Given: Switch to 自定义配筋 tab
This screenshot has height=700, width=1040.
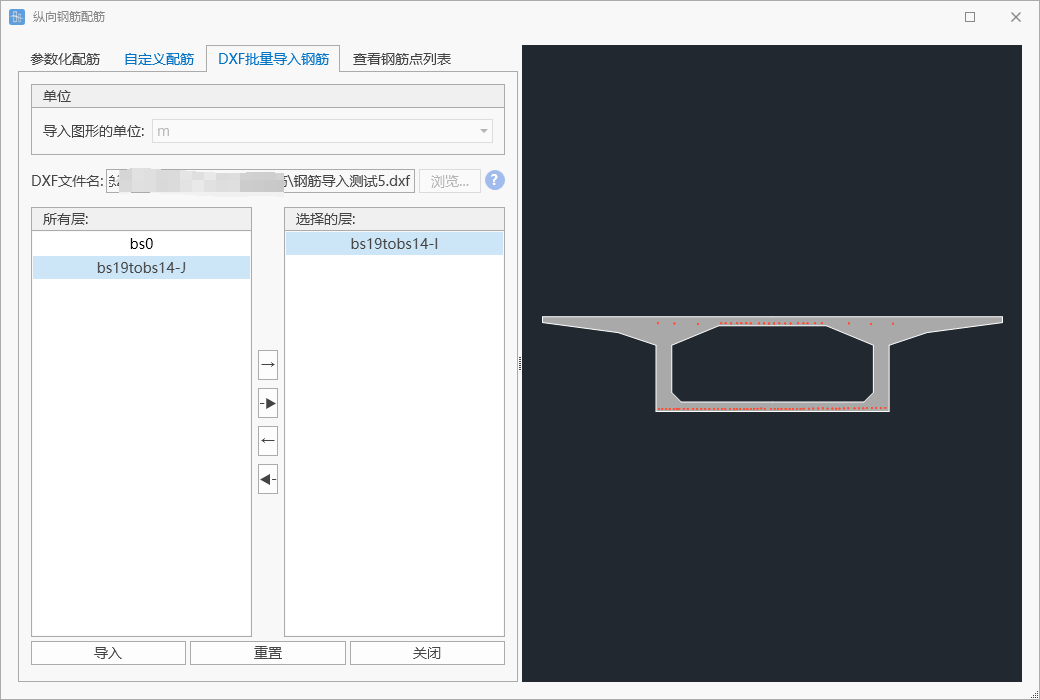Looking at the screenshot, I should [x=159, y=59].
